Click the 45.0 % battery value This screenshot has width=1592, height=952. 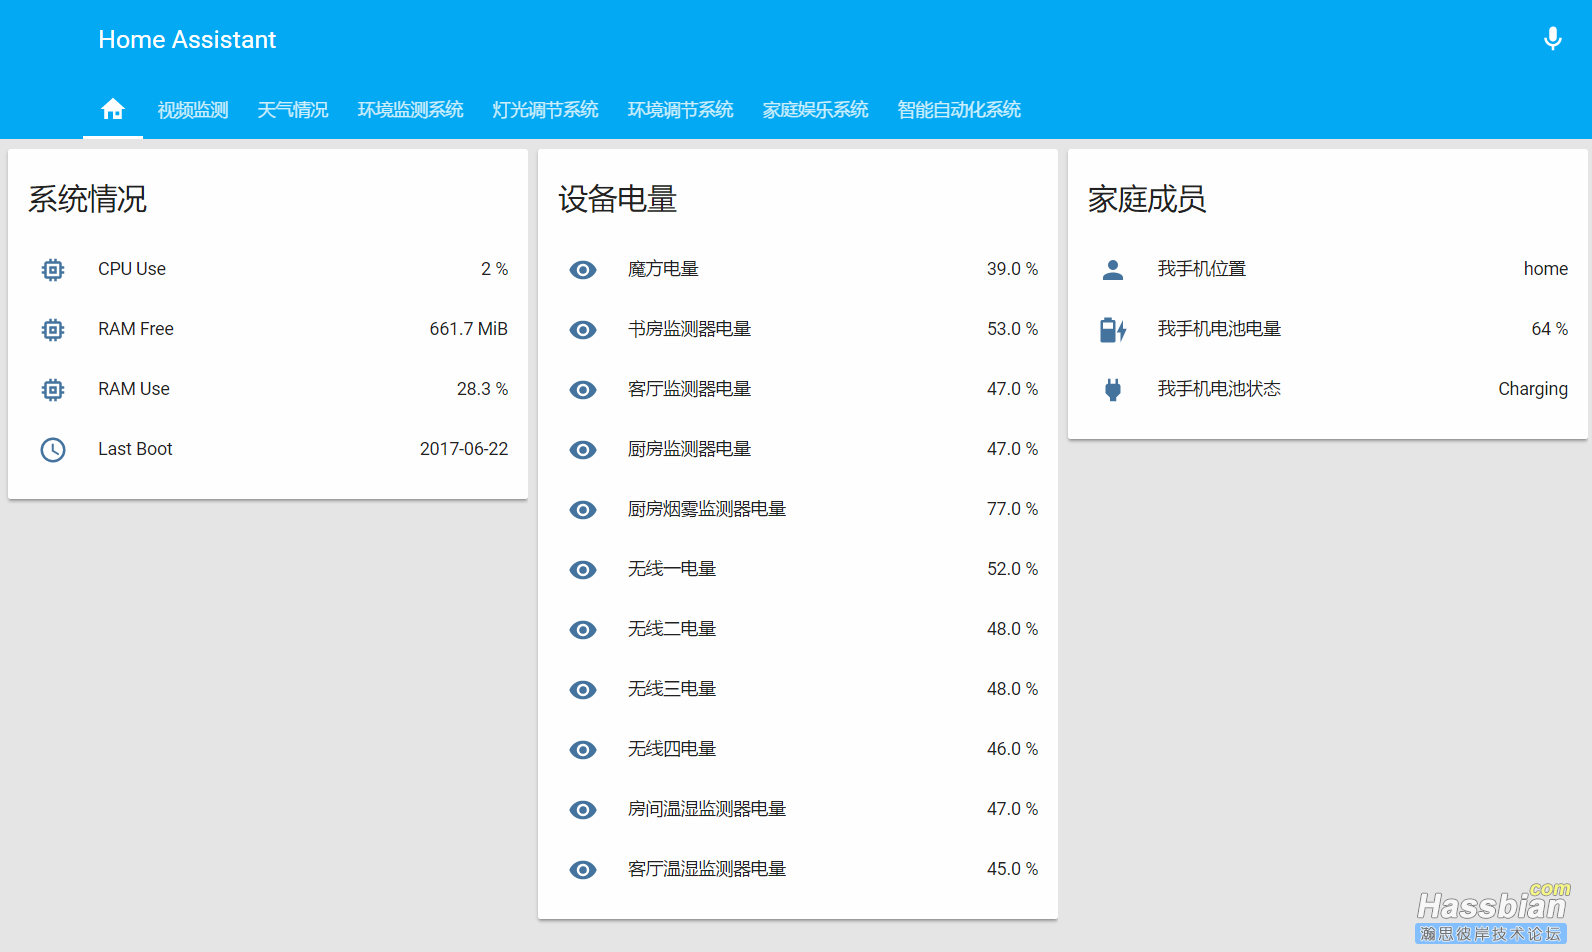pos(1012,869)
